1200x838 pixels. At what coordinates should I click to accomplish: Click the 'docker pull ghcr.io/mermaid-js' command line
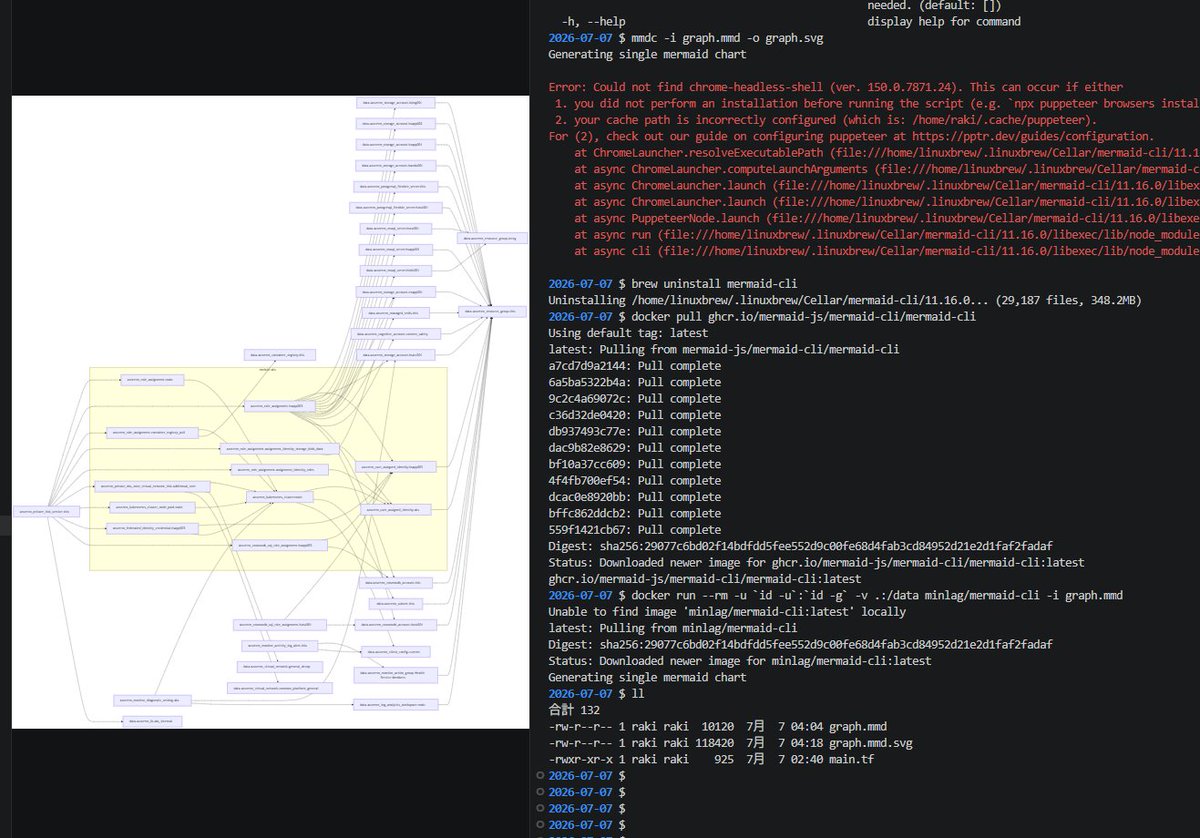803,316
